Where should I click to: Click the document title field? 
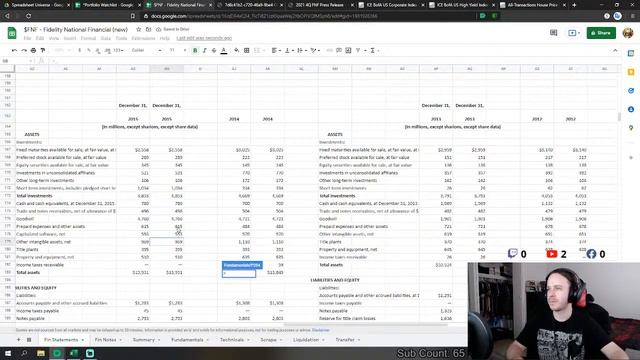tap(76, 29)
